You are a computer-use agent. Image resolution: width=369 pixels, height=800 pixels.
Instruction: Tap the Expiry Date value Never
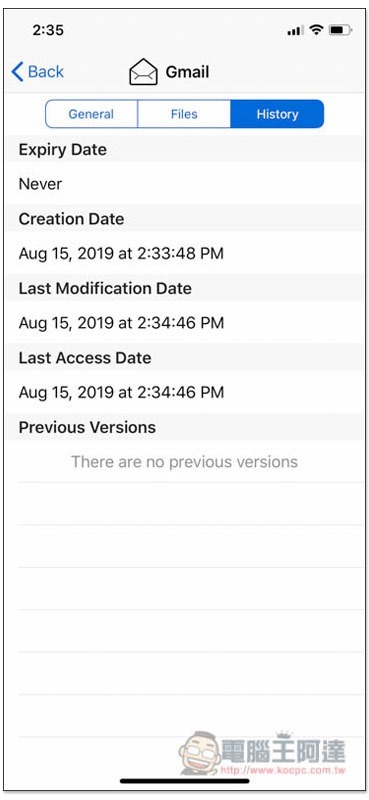[40, 184]
